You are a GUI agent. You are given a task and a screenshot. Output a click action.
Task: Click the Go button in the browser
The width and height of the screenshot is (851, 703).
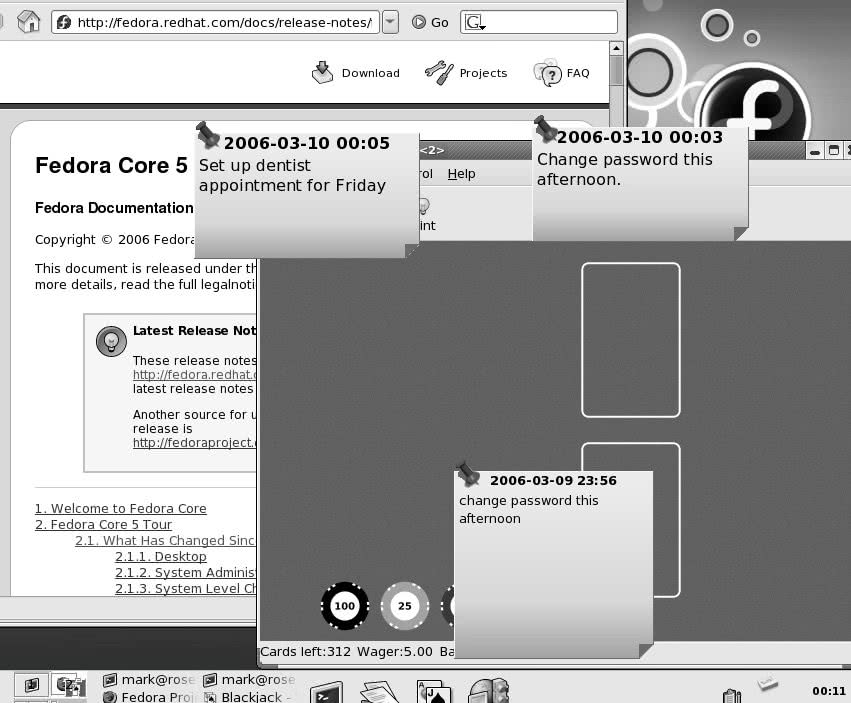click(430, 22)
